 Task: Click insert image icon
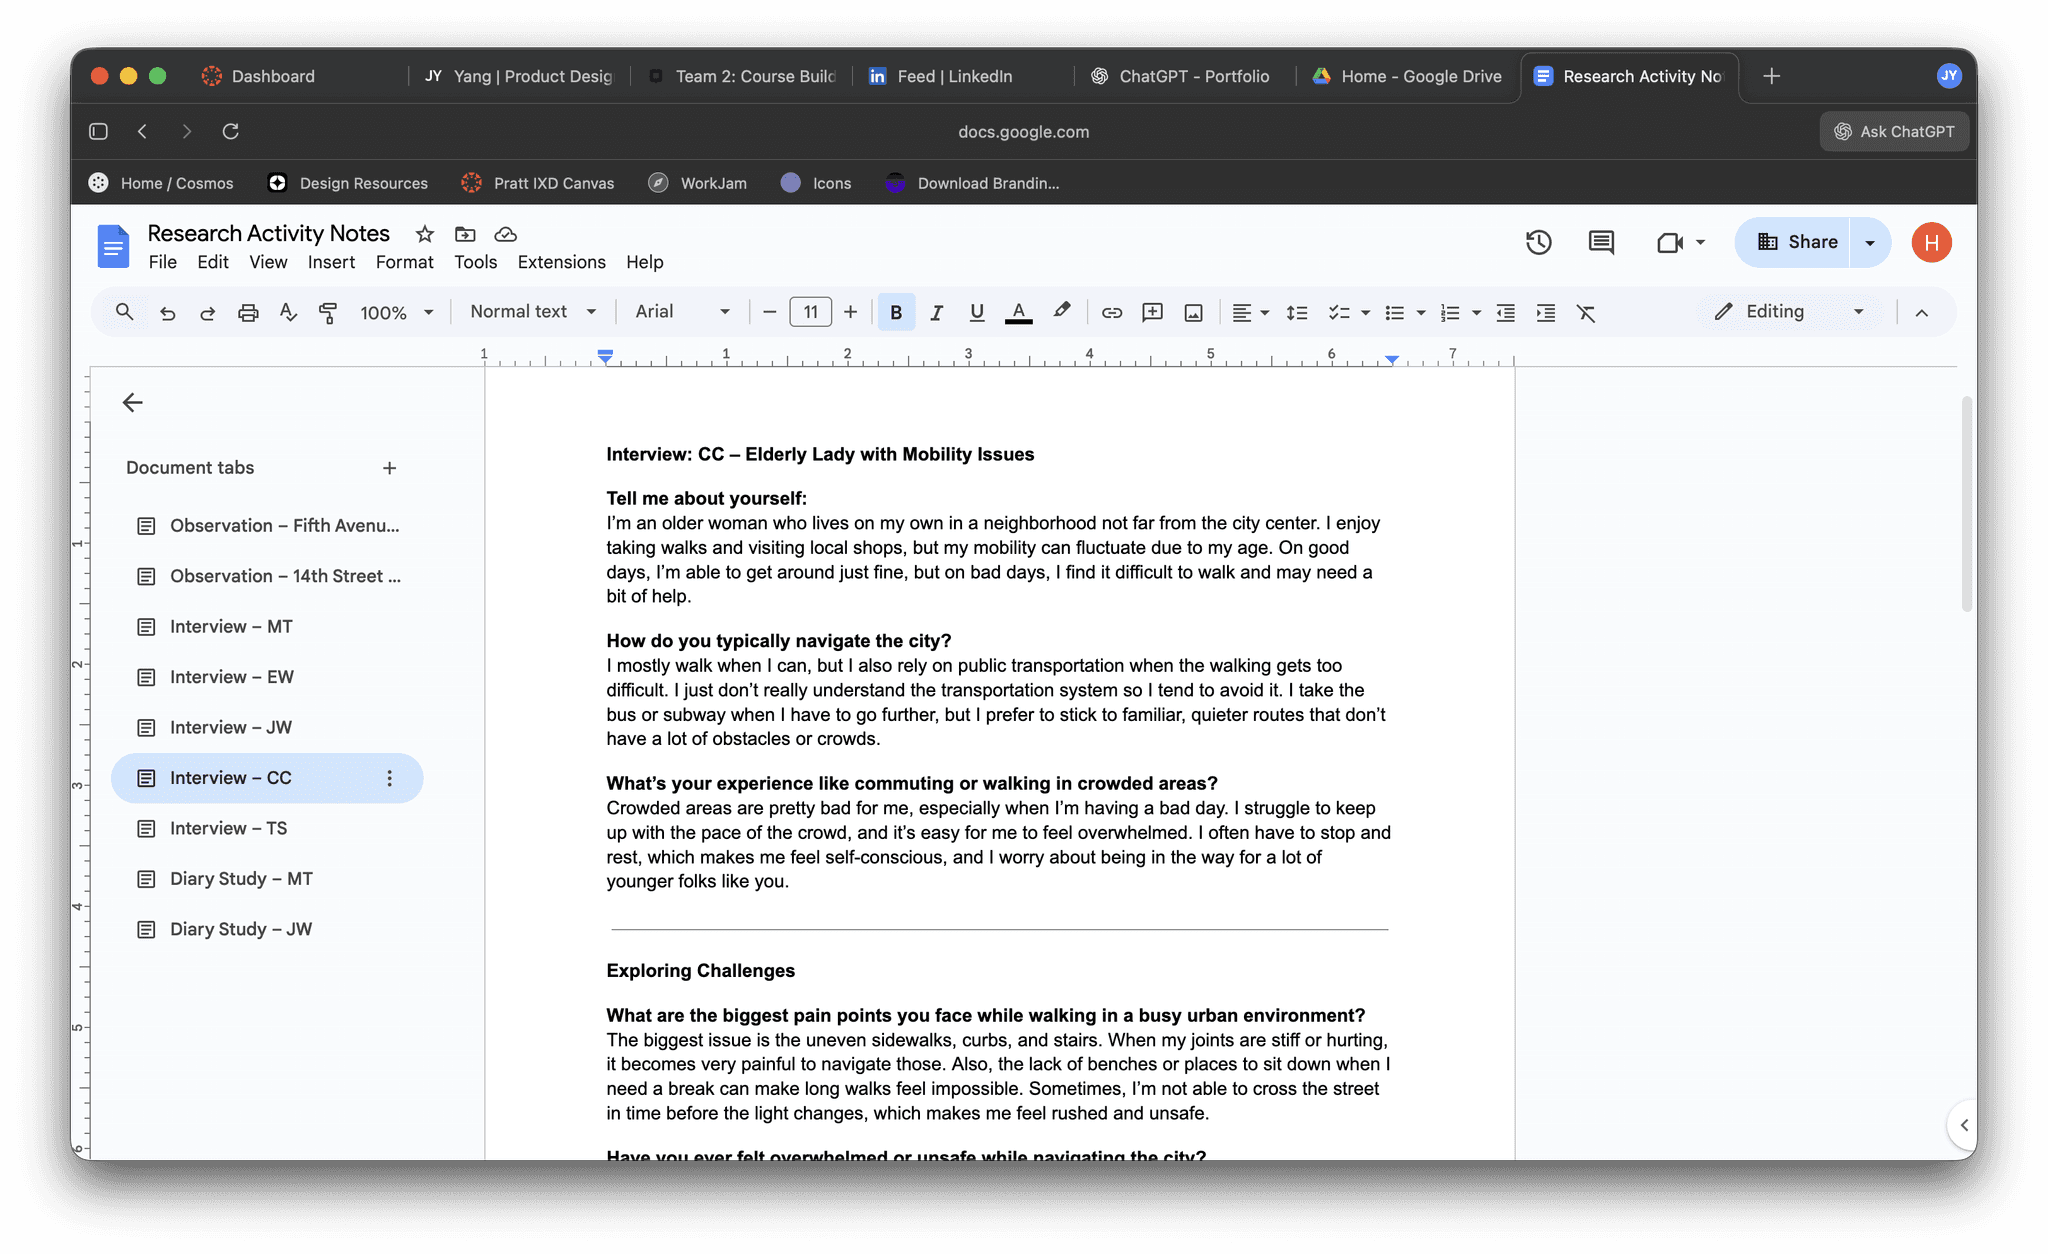pos(1193,313)
